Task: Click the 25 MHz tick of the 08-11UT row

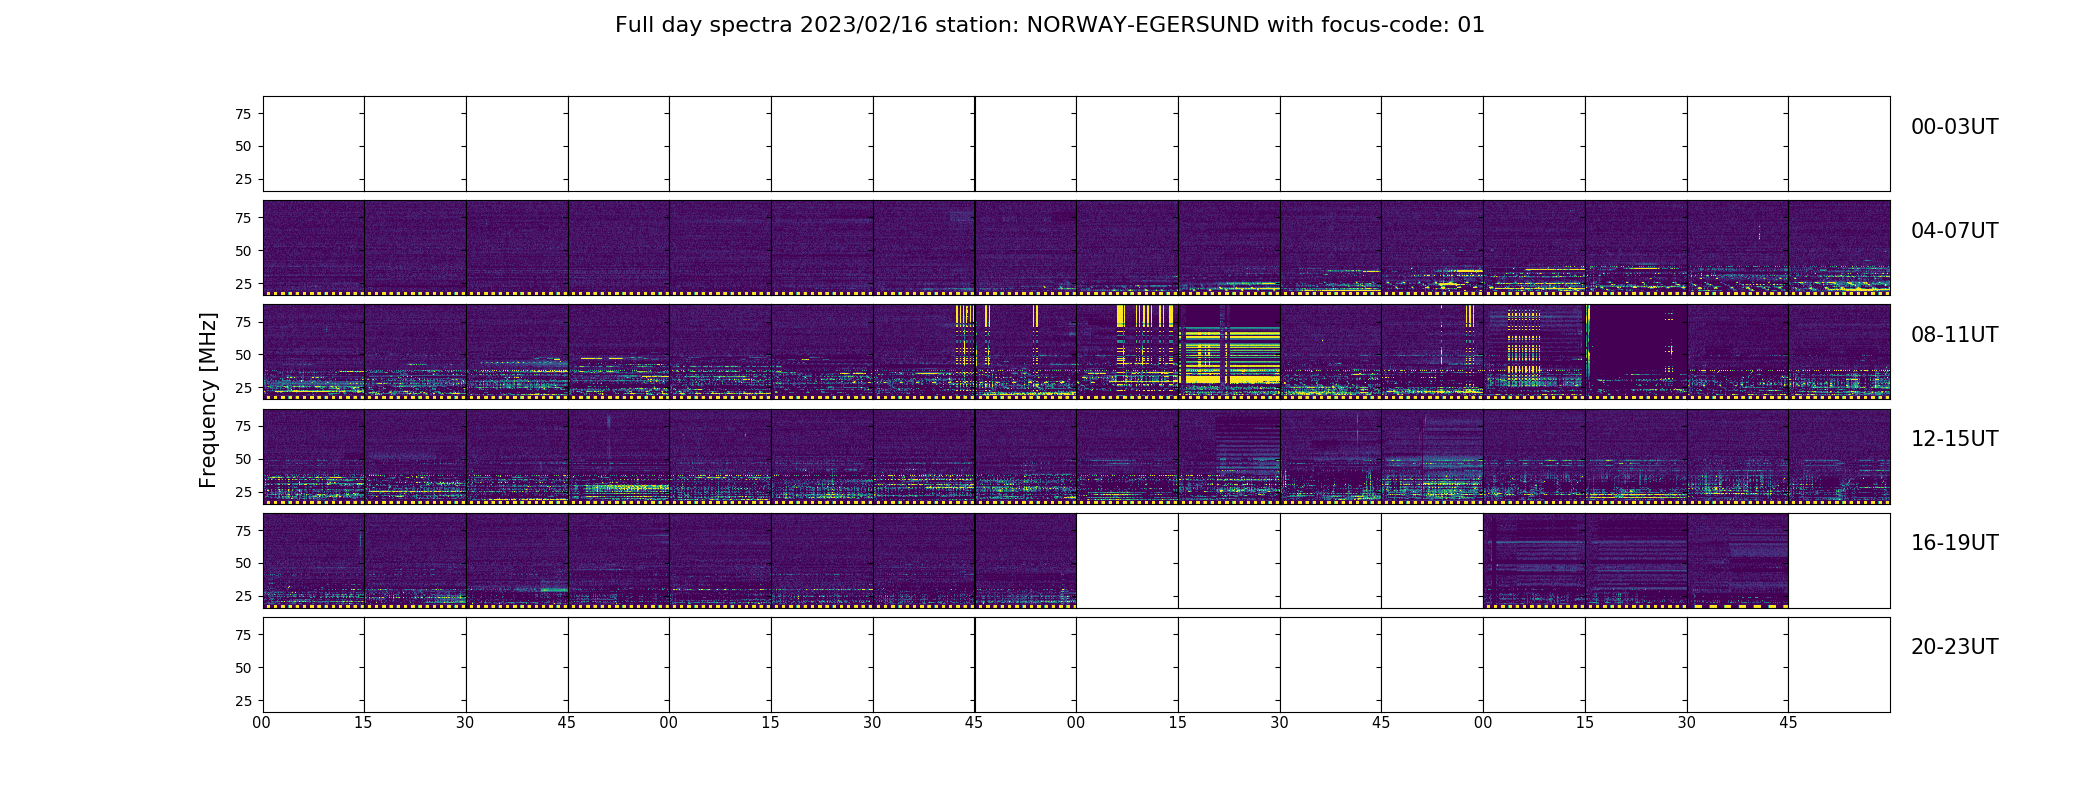Action: coord(243,388)
